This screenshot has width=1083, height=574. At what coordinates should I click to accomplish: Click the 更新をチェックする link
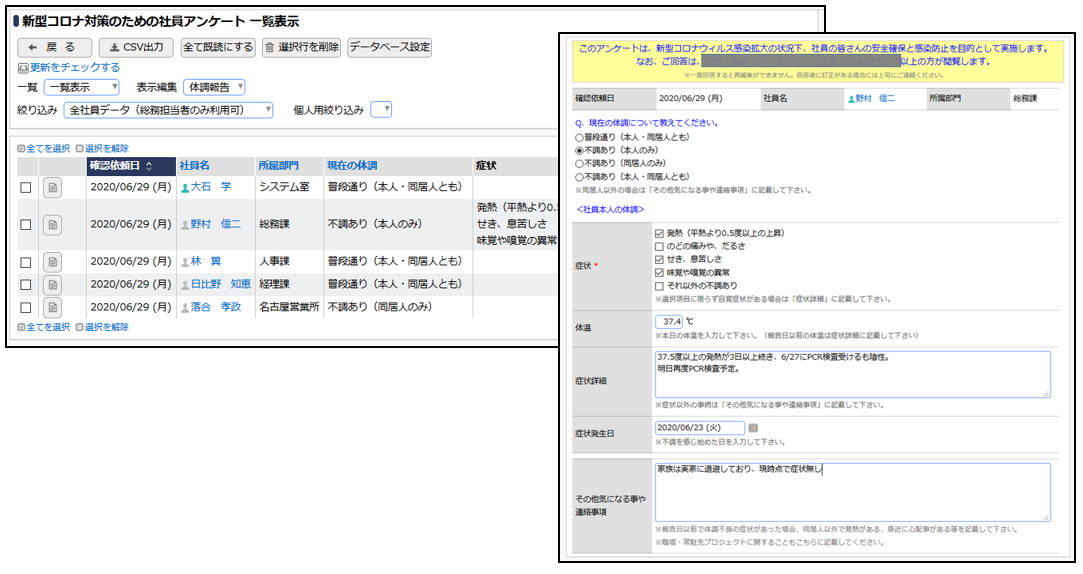[74, 67]
